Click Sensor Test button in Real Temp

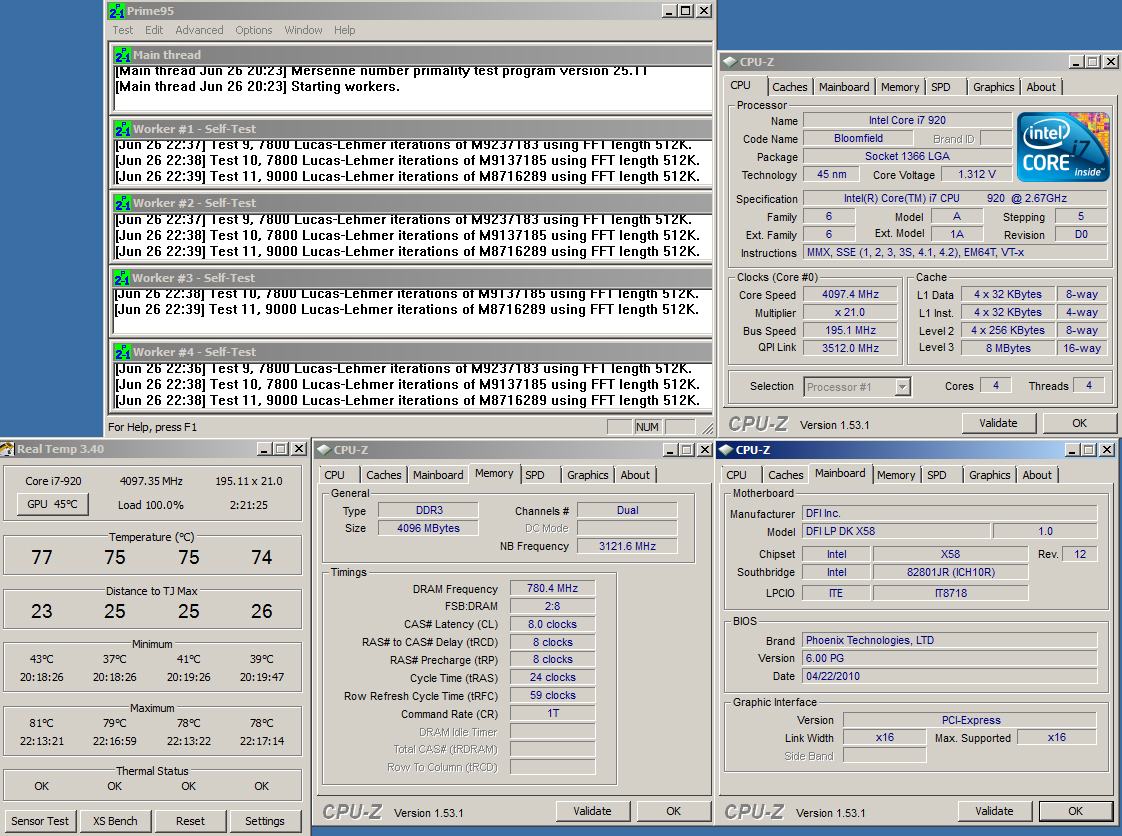click(x=40, y=821)
